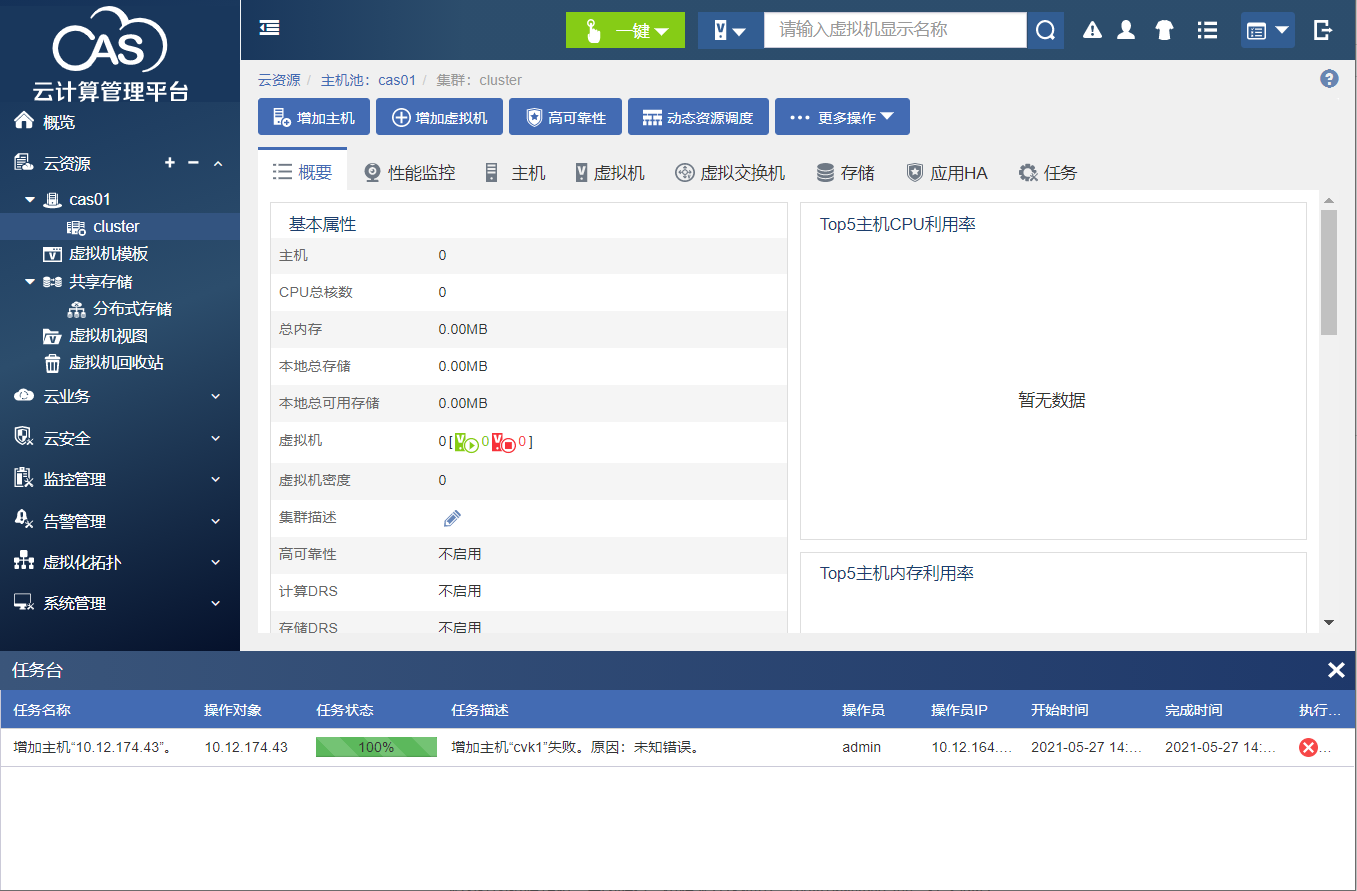Viewport: 1357px width, 891px height.
Task: Click the minus icon beside 云资源
Action: [x=194, y=163]
